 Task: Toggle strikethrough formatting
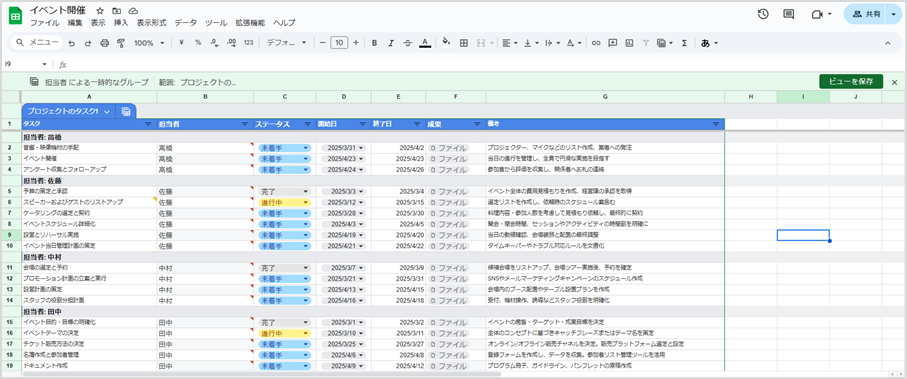pyautogui.click(x=408, y=43)
